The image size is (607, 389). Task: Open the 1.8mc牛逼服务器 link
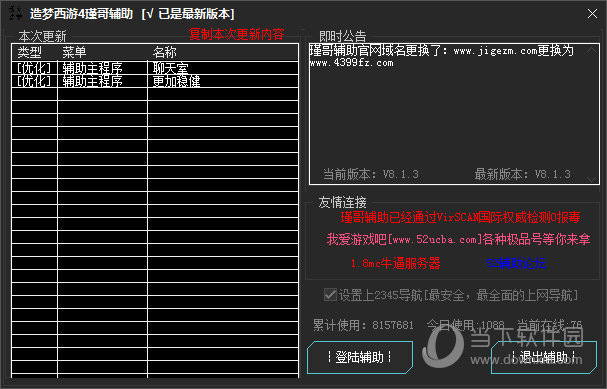395,263
